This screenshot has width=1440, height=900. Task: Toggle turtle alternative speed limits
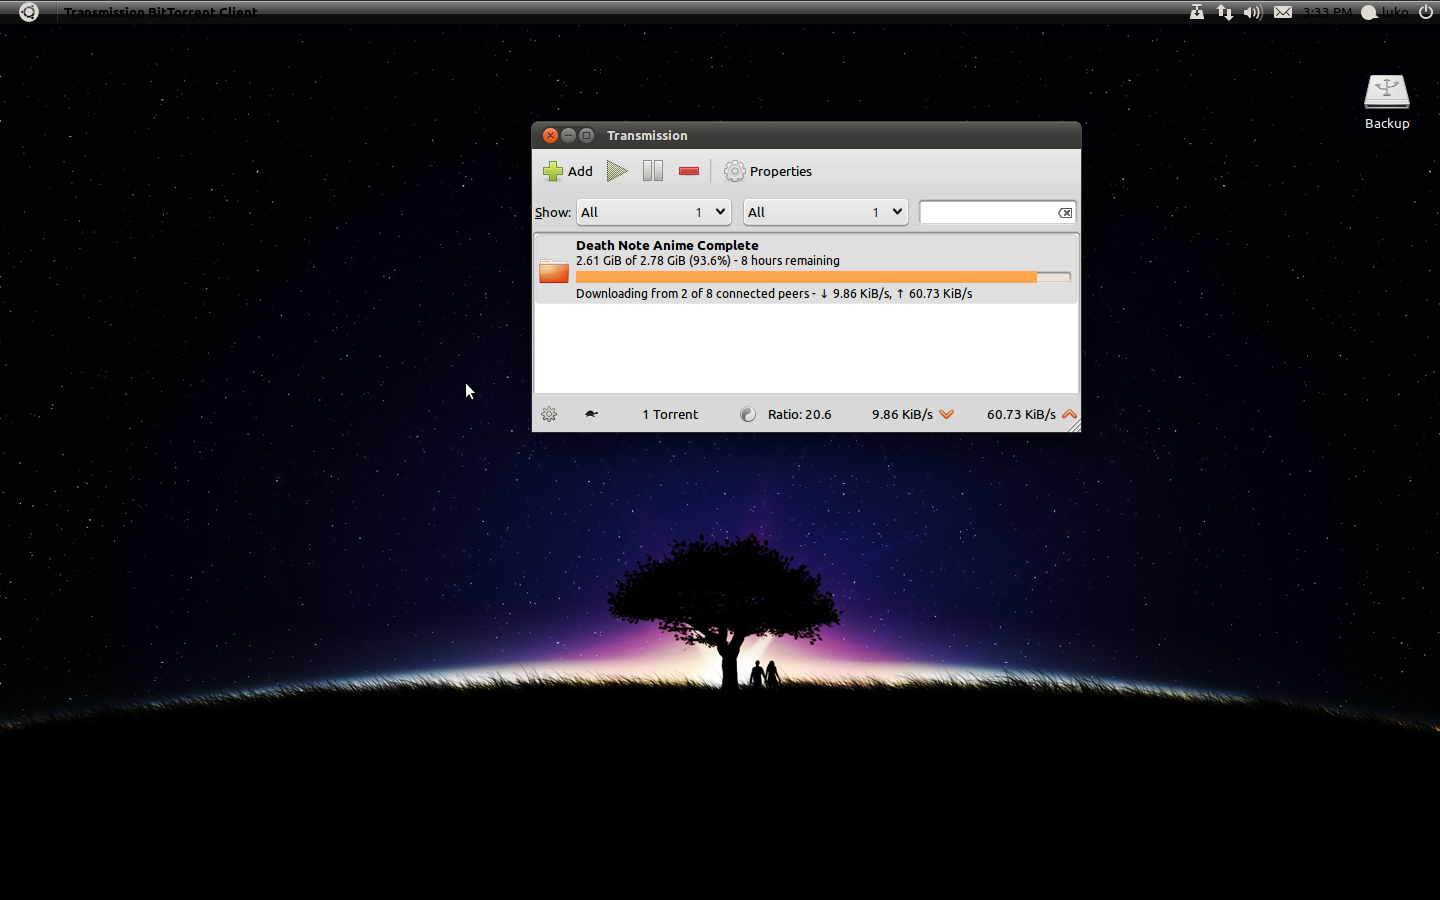coord(591,414)
